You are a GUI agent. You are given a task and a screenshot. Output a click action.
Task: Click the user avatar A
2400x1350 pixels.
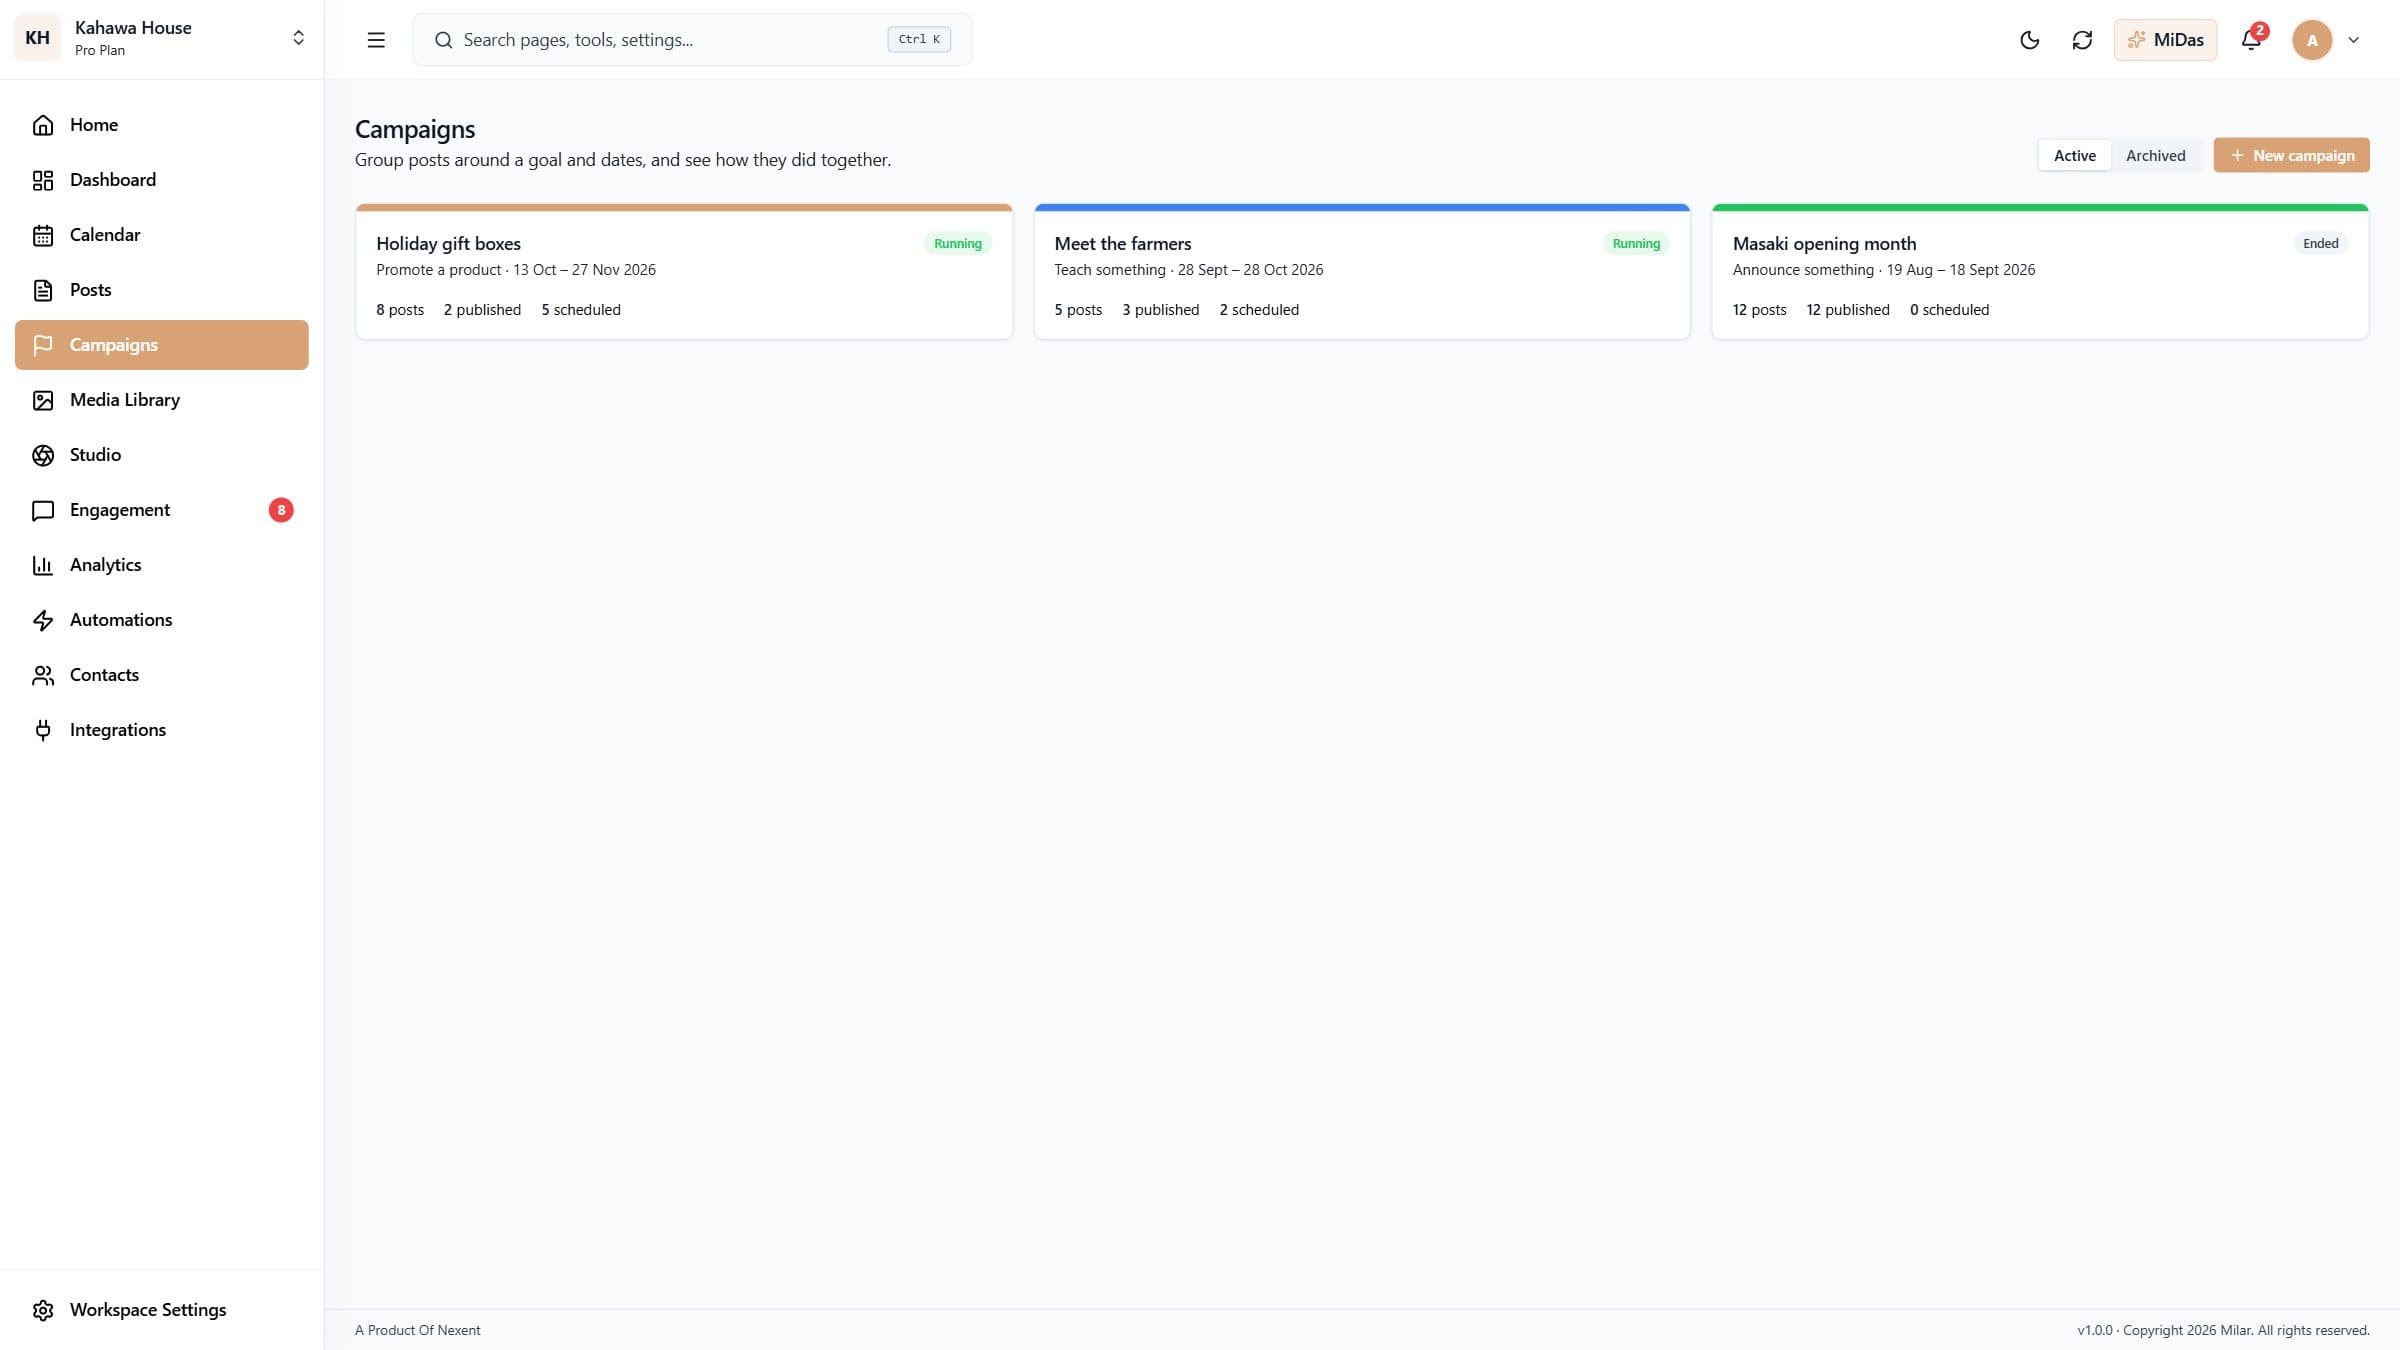tap(2312, 40)
